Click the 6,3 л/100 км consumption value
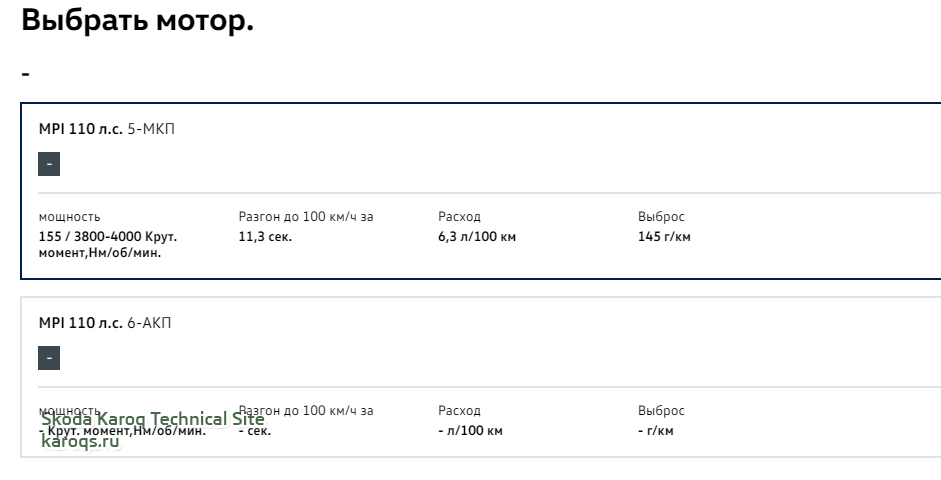Image resolution: width=941 pixels, height=480 pixels. point(477,236)
